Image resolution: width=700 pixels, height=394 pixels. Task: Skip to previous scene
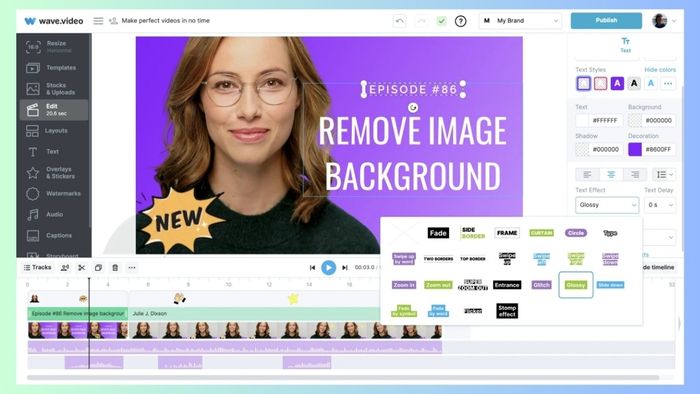click(x=312, y=268)
